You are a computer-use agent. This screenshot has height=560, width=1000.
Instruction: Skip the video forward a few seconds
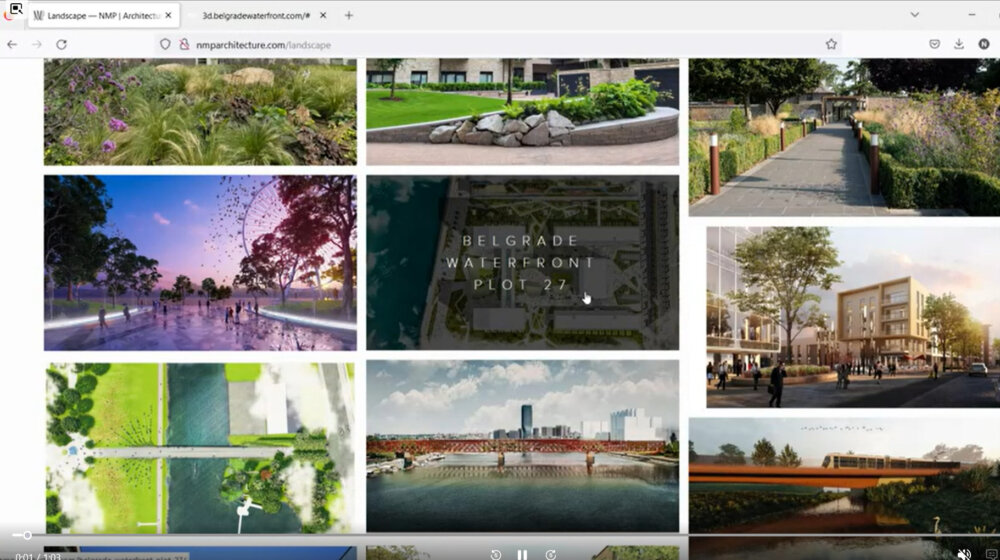point(550,554)
